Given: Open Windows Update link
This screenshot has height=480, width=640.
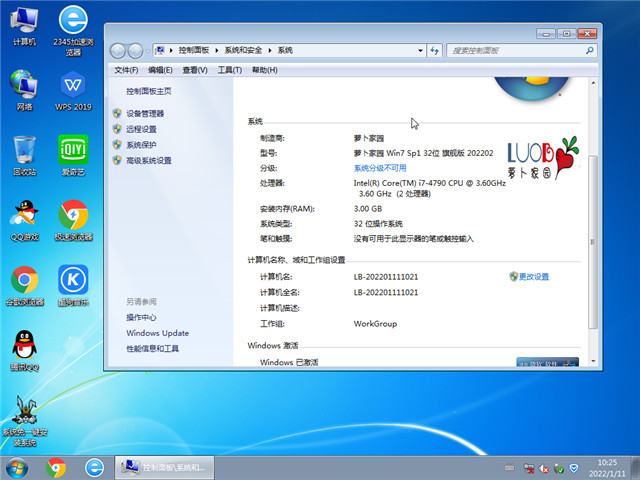Looking at the screenshot, I should 158,333.
